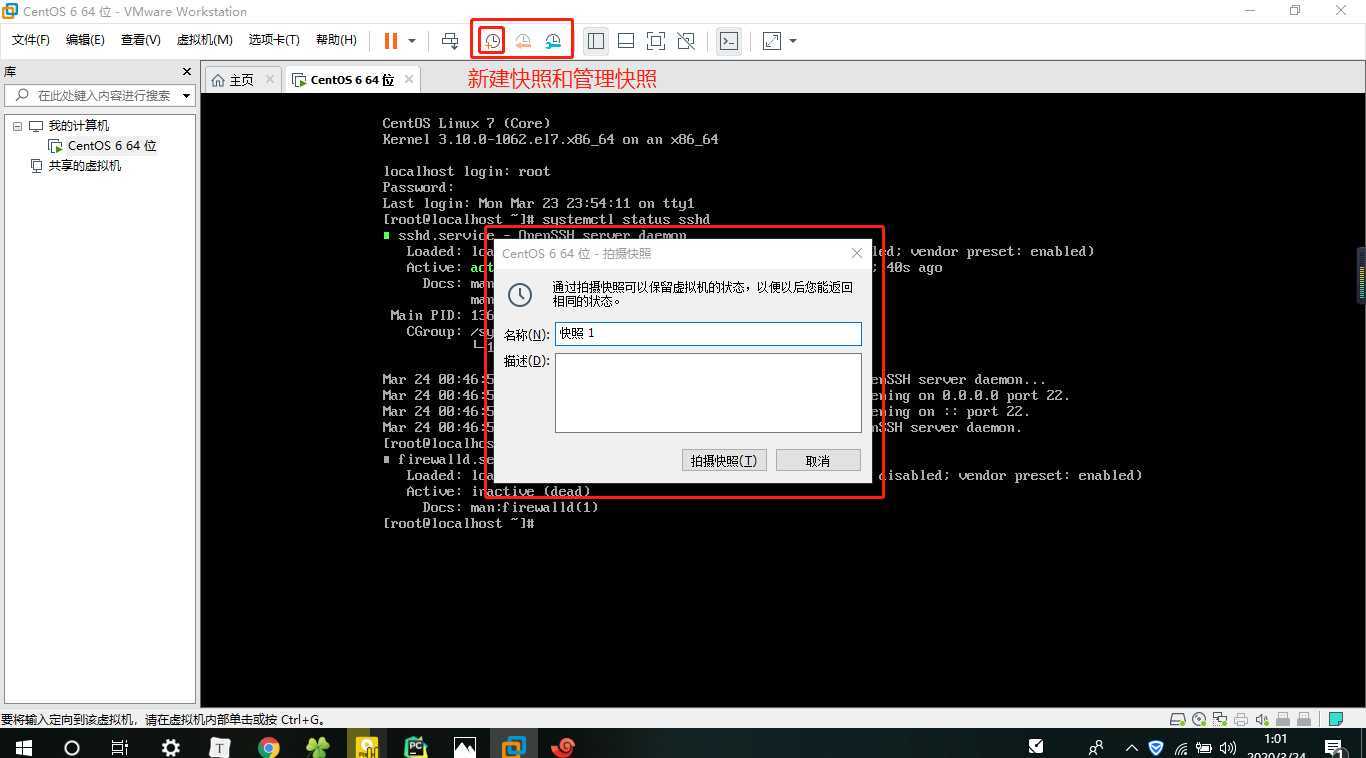Collapse the 我的计算机 tree node

coord(17,126)
